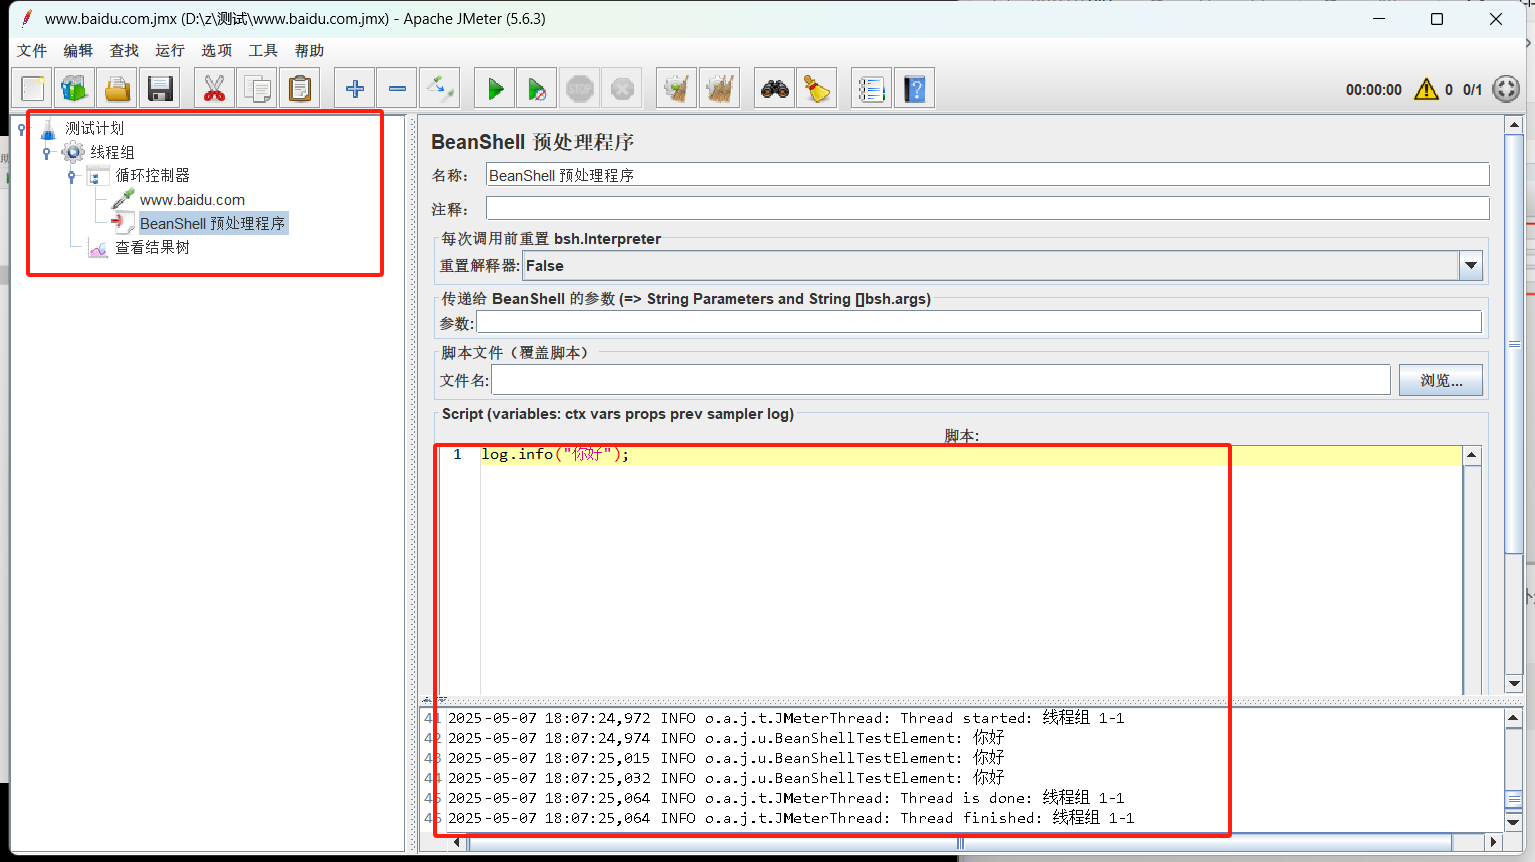The width and height of the screenshot is (1535, 862).
Task: Click the New test plan icon
Action: point(33,89)
